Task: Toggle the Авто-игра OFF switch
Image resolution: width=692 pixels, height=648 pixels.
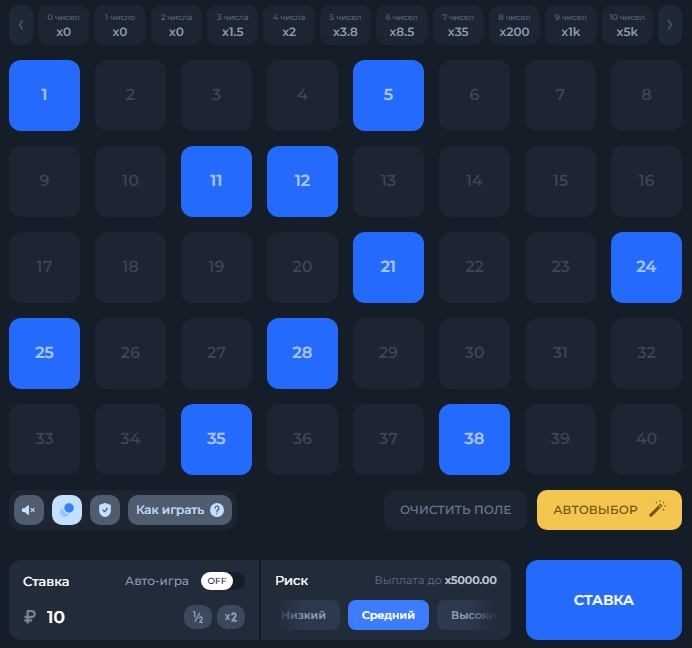Action: 222,581
